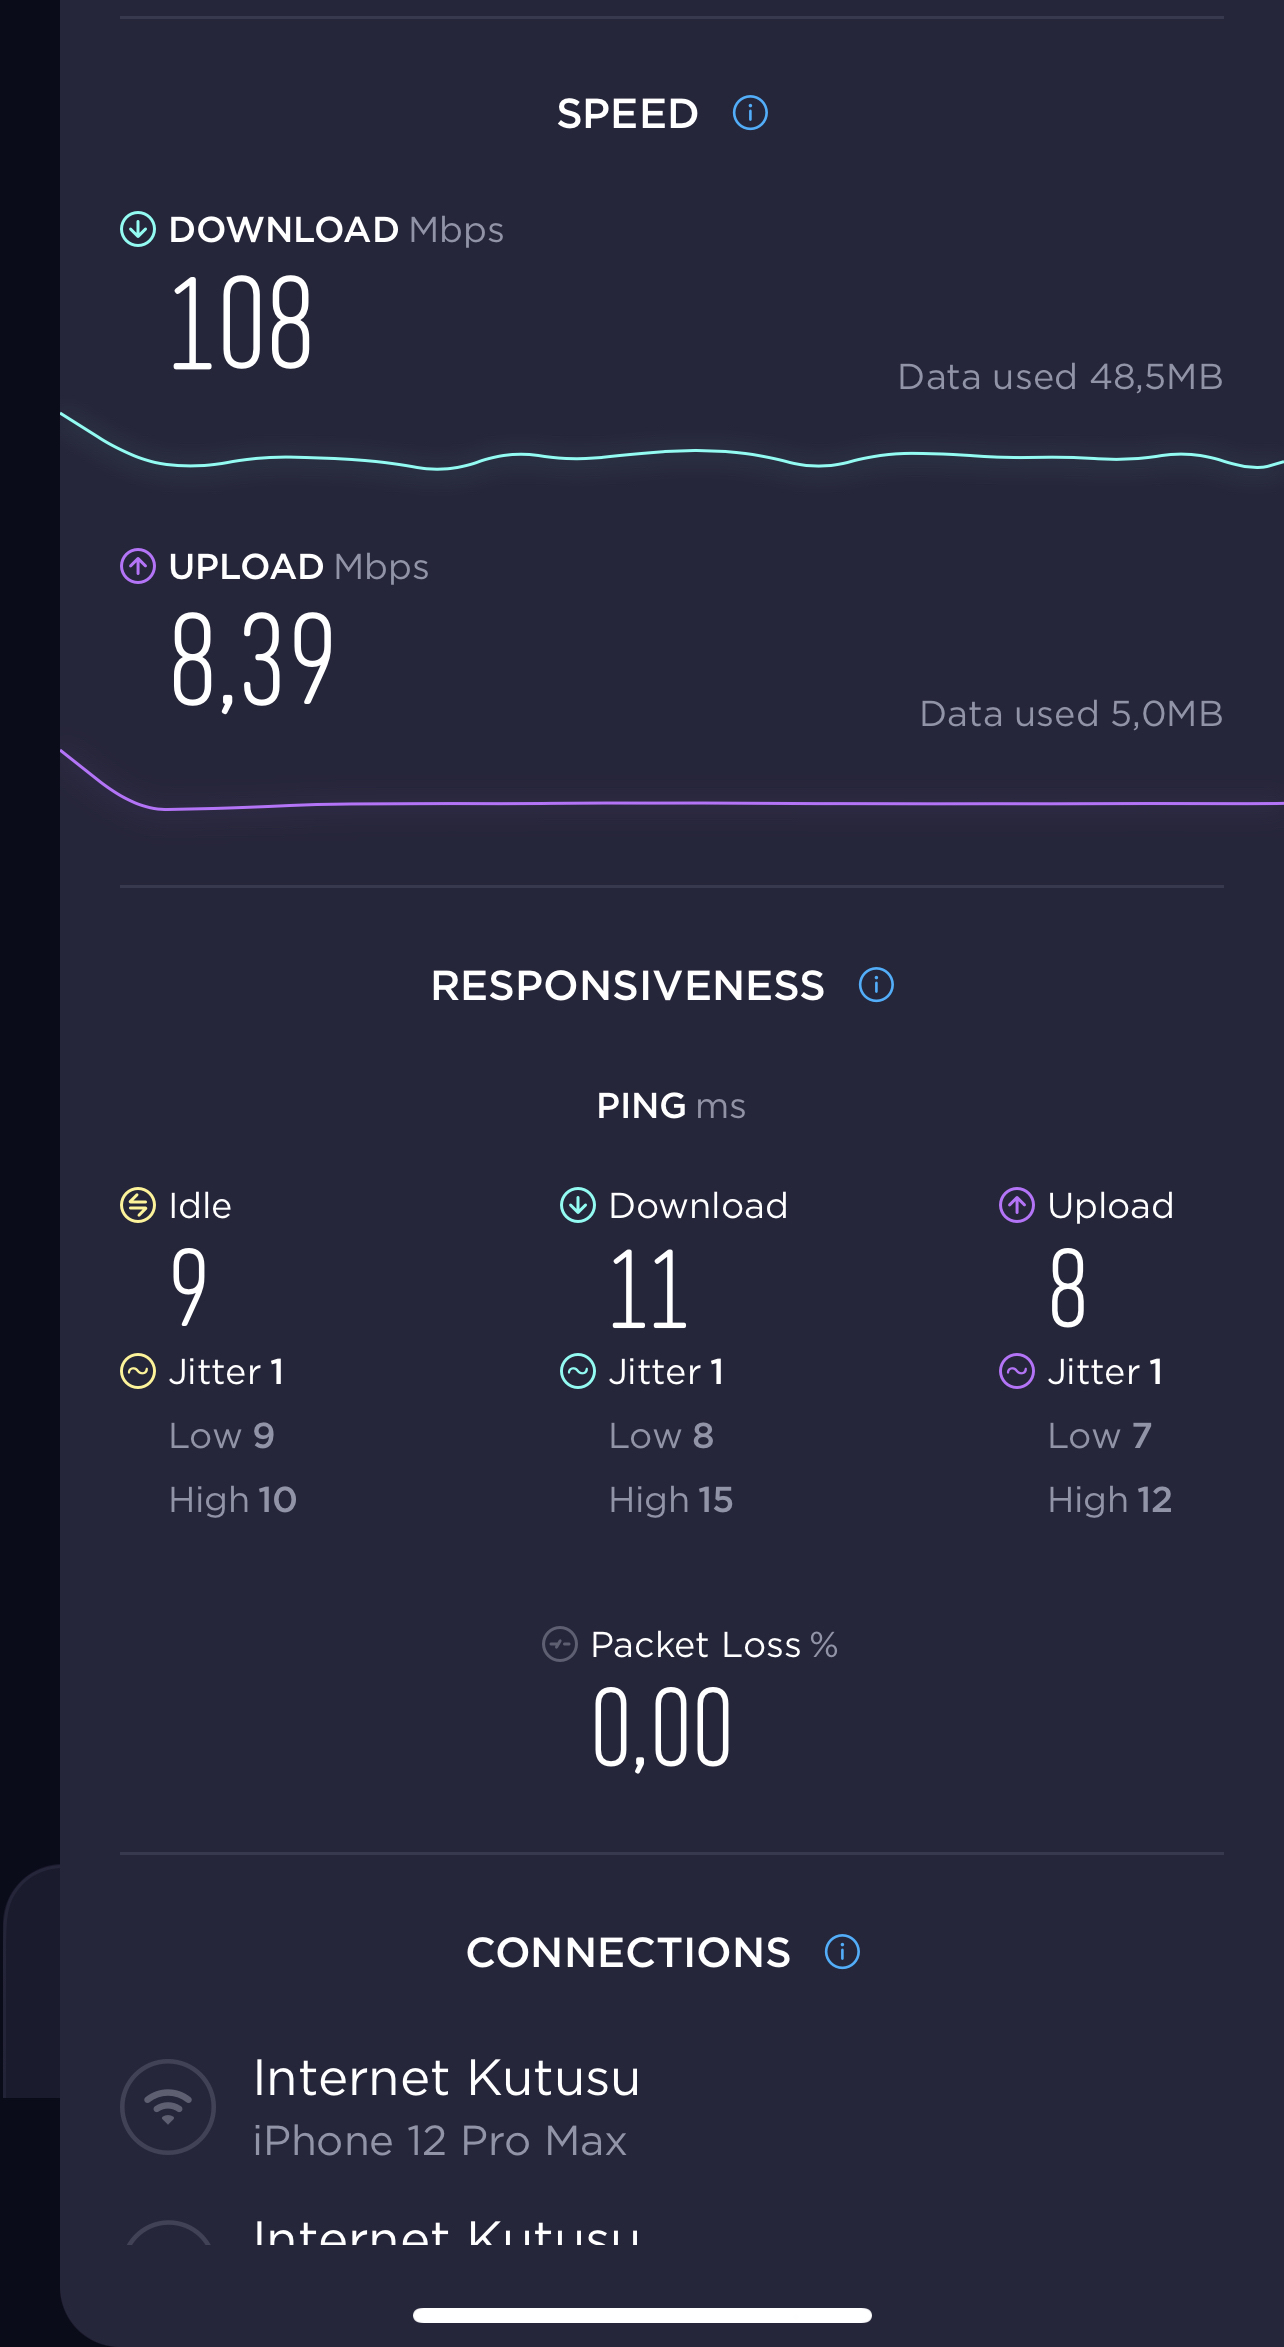
Task: Tap the info icon next to RESPONSIVENESS
Action: [x=876, y=985]
